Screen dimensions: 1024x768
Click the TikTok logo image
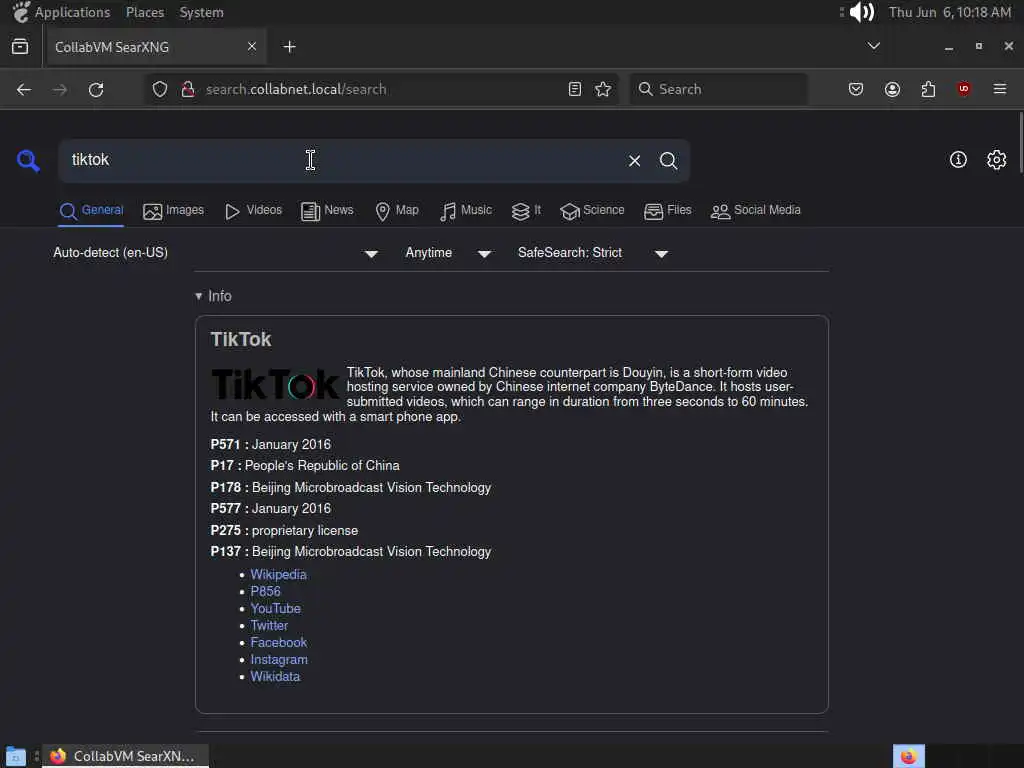pyautogui.click(x=275, y=384)
